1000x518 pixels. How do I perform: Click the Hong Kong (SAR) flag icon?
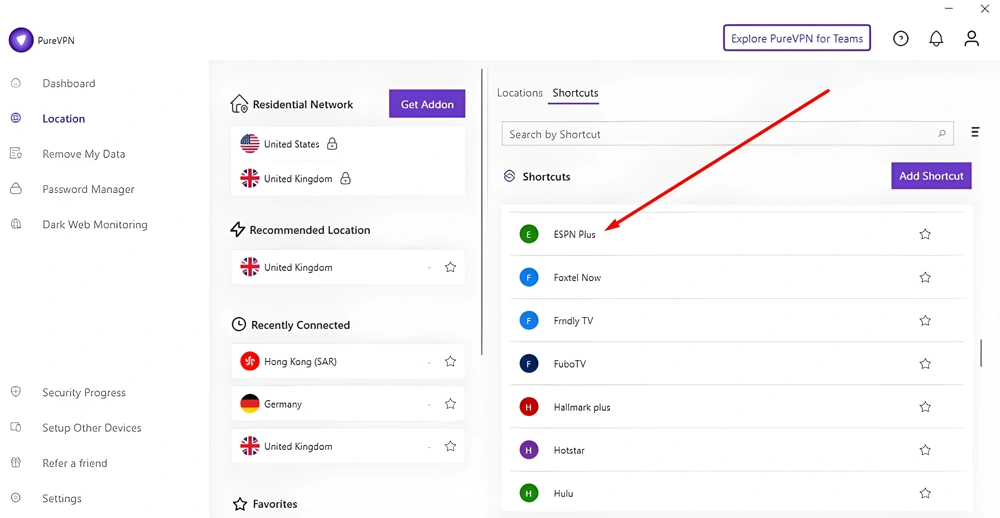point(249,361)
